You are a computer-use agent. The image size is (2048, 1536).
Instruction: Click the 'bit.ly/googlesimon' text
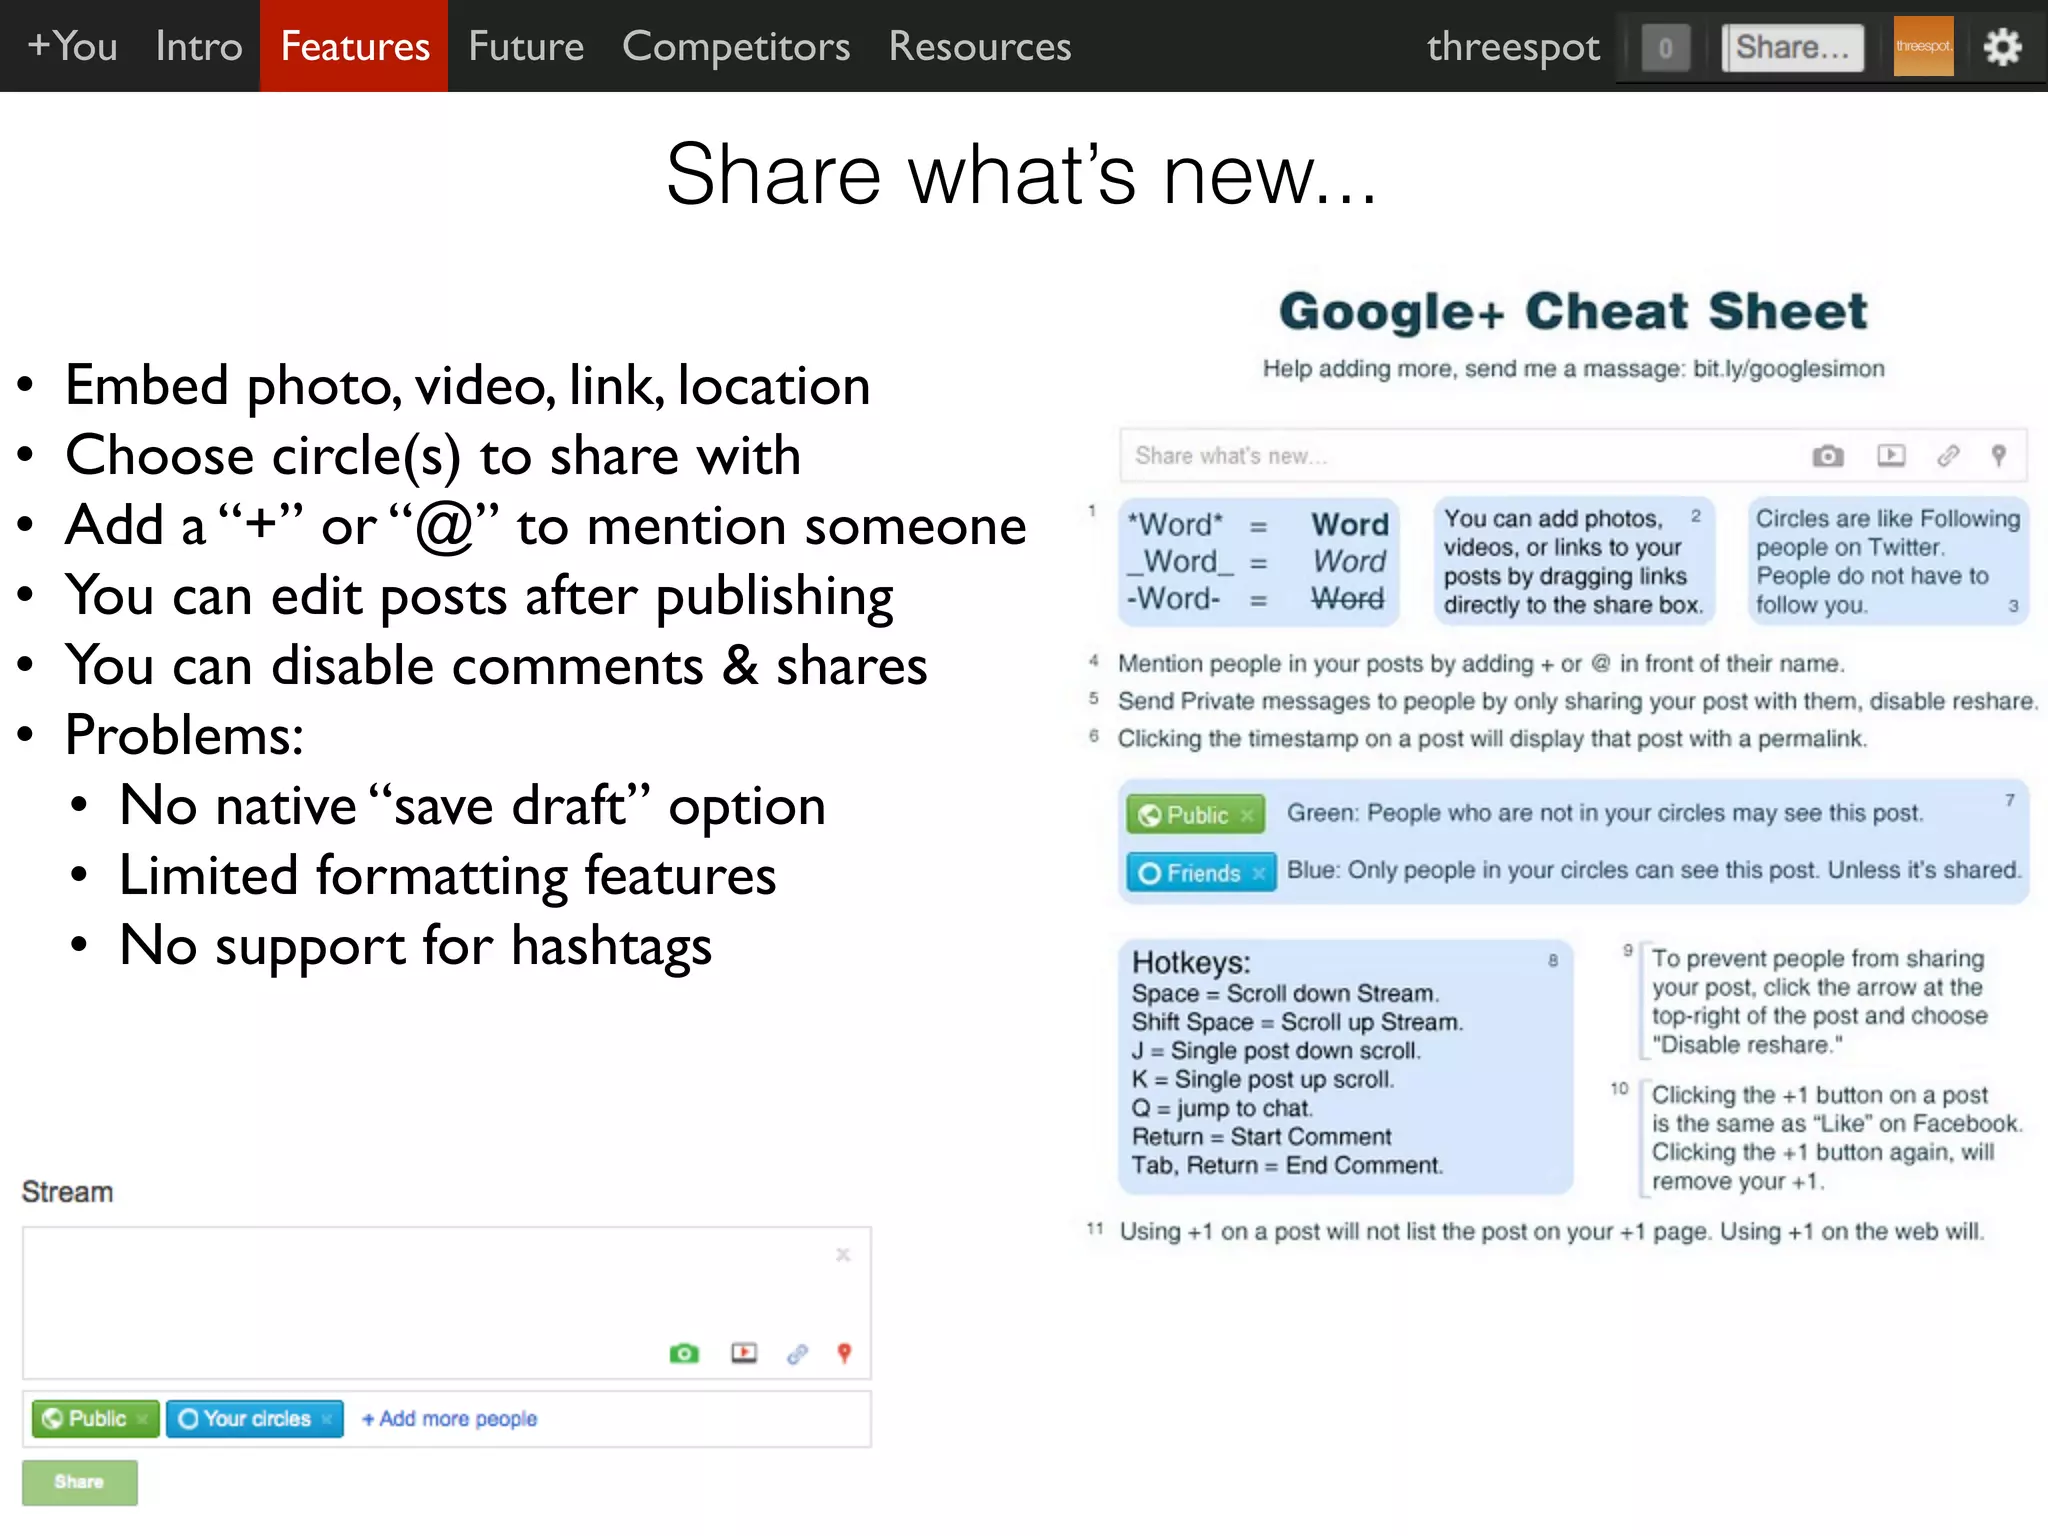coord(1788,369)
